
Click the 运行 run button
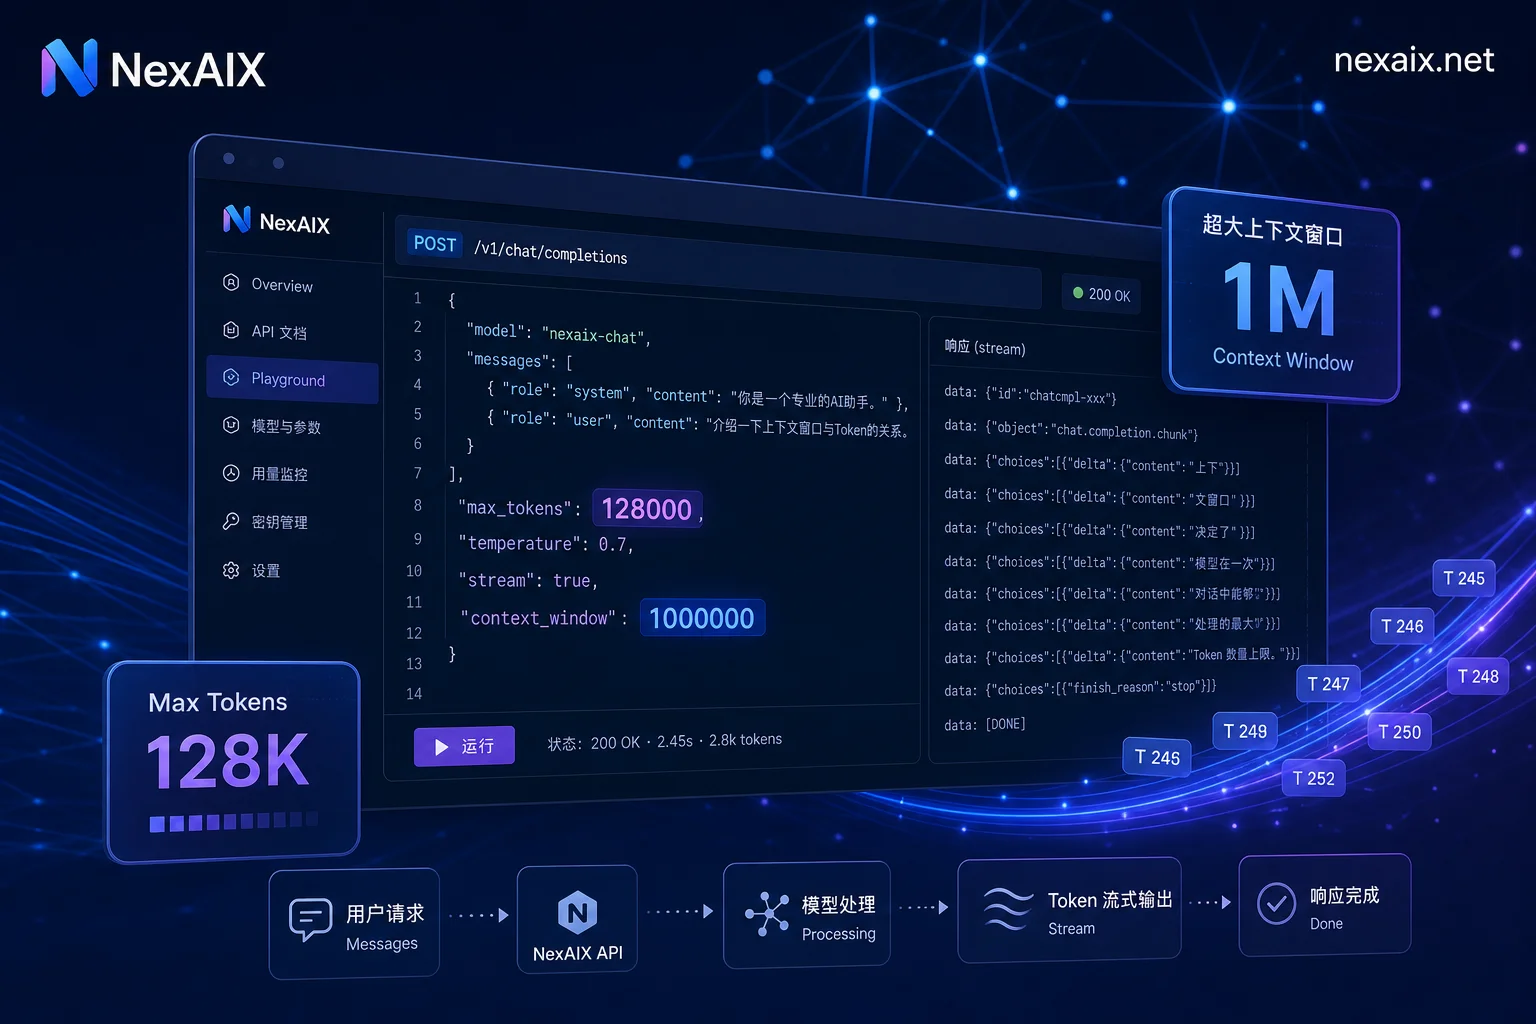click(x=464, y=746)
